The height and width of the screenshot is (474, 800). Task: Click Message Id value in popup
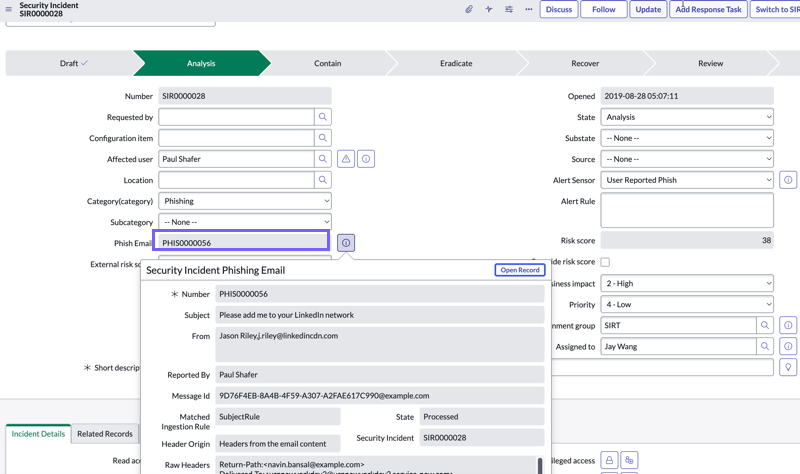pyautogui.click(x=380, y=395)
